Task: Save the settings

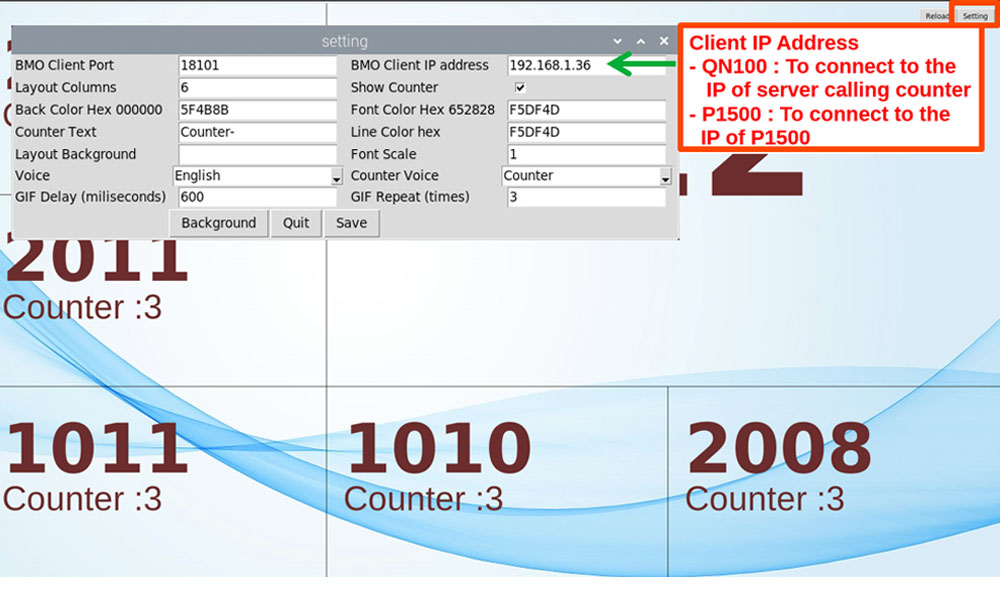Action: coord(351,223)
